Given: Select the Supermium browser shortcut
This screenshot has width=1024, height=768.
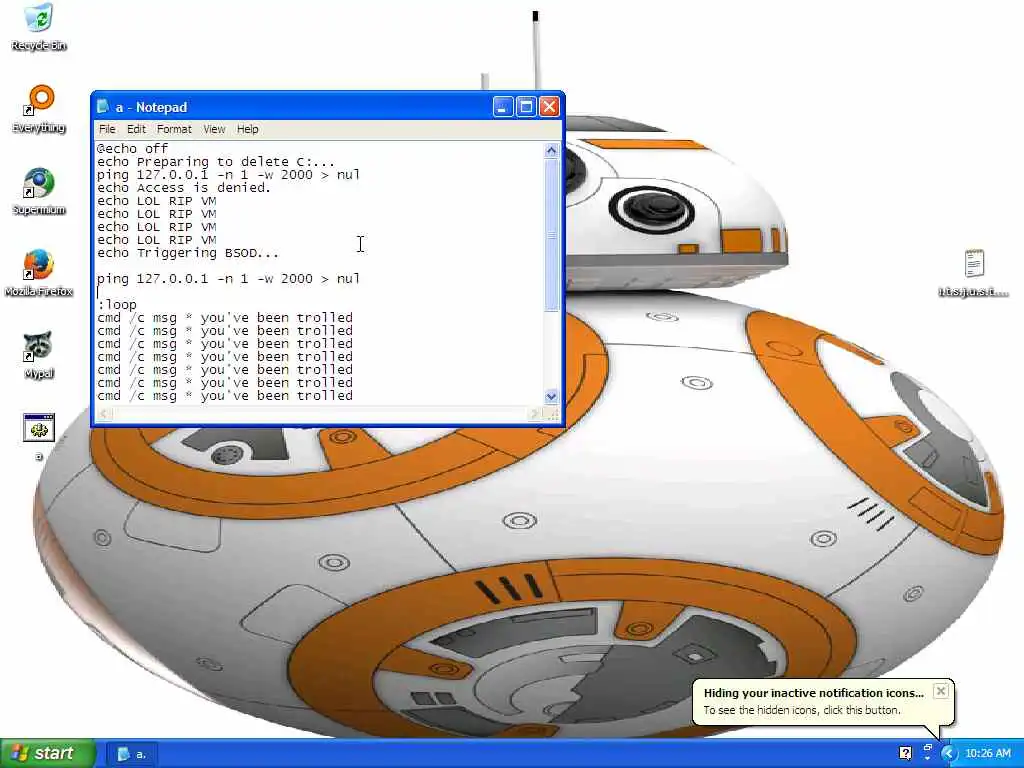Looking at the screenshot, I should tap(39, 191).
